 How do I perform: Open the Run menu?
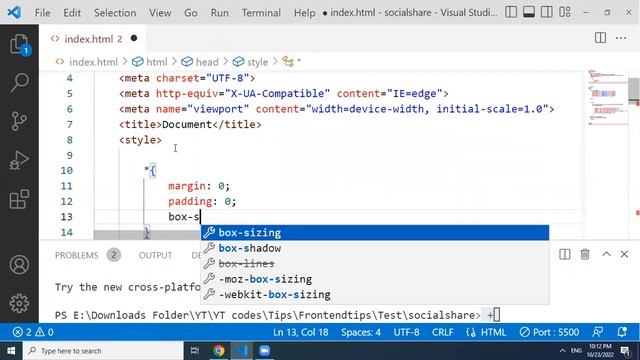click(220, 13)
